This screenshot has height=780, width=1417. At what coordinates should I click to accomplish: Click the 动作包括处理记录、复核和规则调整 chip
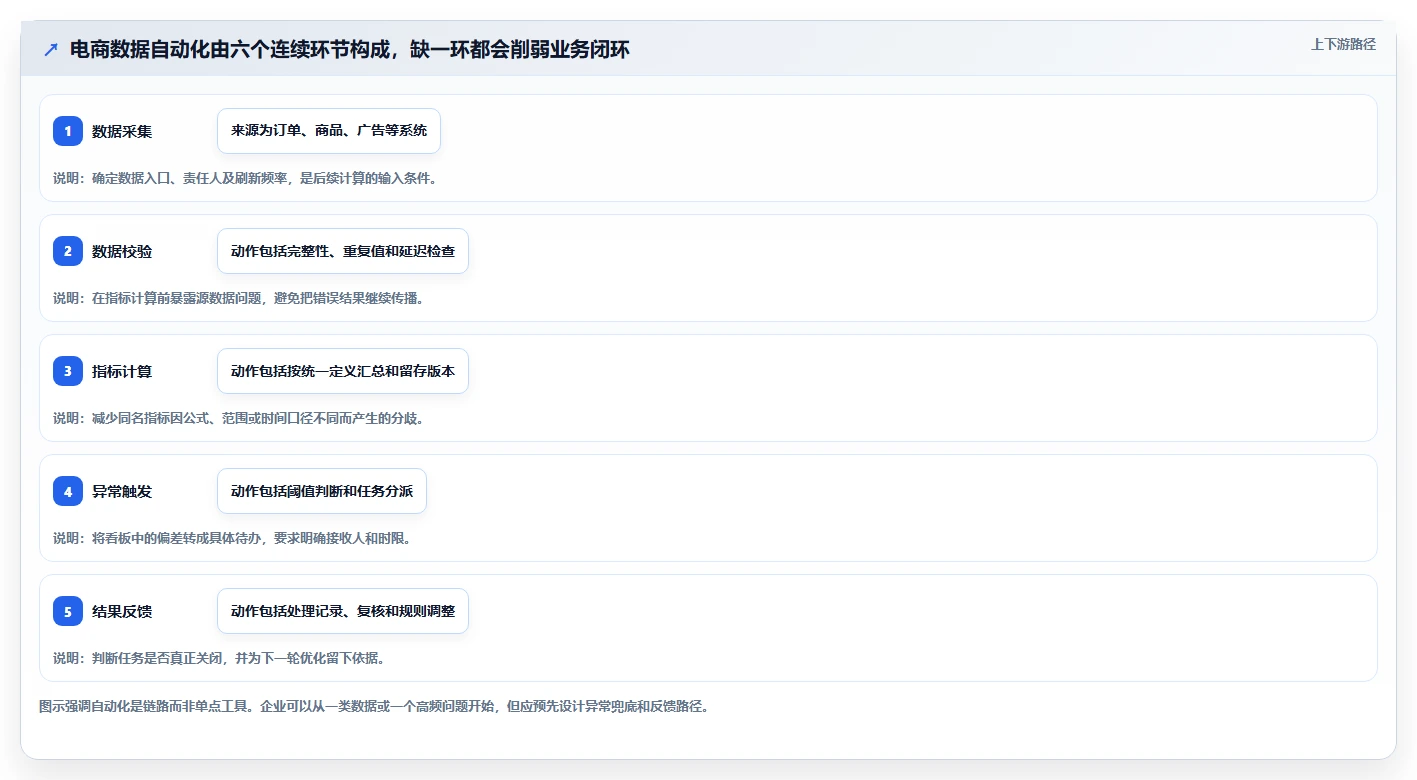[343, 611]
